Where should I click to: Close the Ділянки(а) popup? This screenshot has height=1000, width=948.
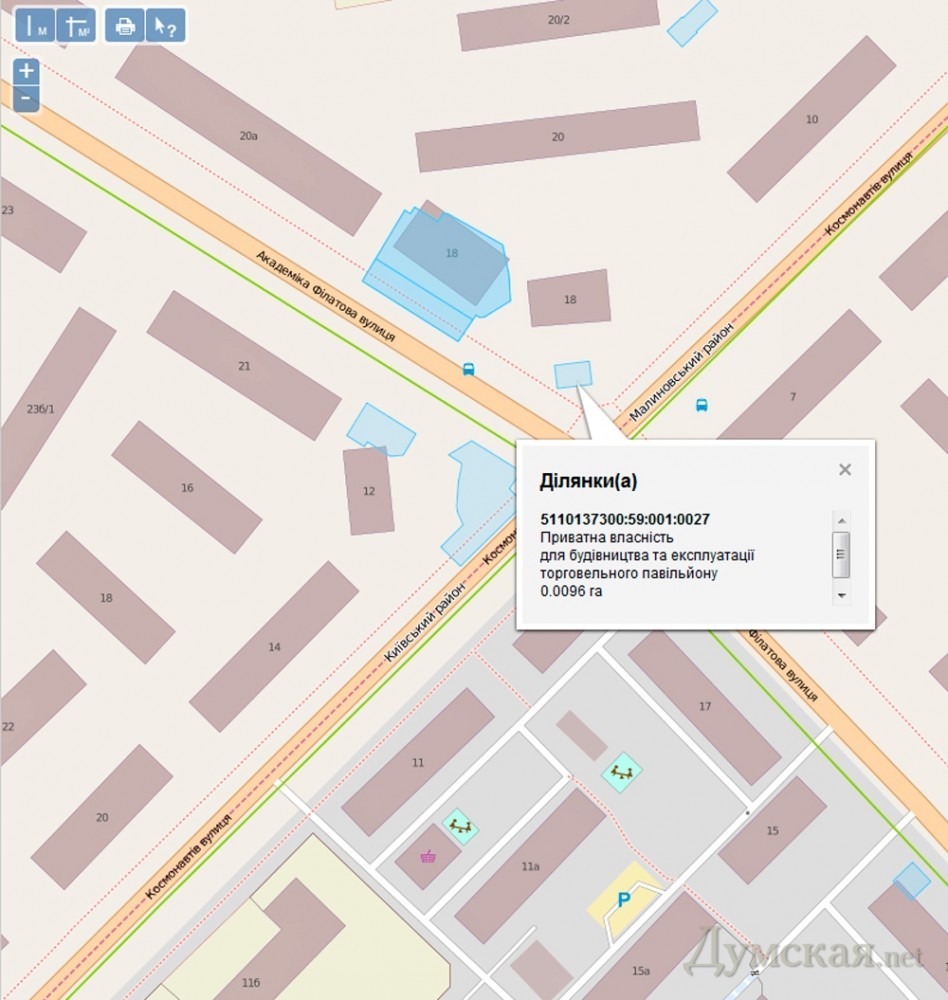point(845,469)
